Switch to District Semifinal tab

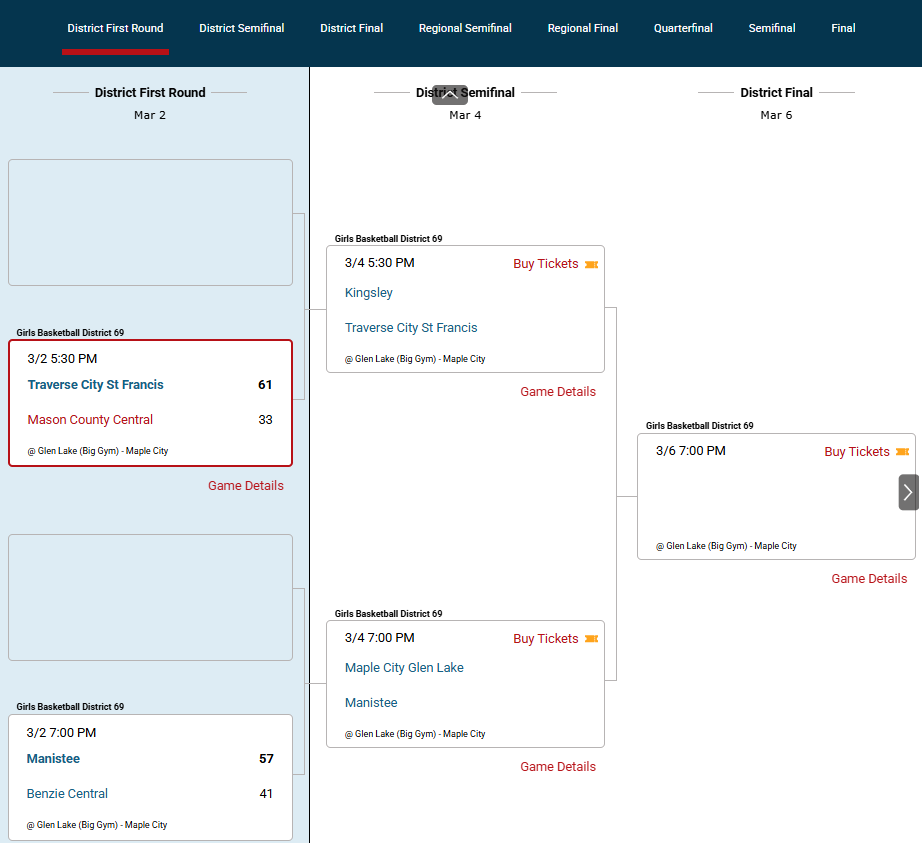[x=241, y=28]
